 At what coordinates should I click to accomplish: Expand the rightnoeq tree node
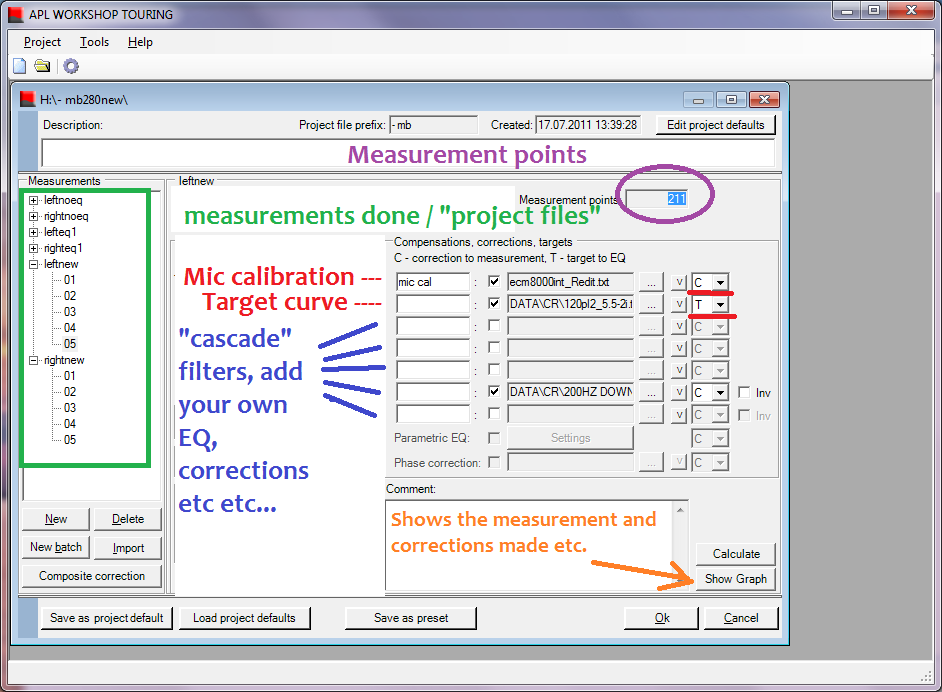34,216
